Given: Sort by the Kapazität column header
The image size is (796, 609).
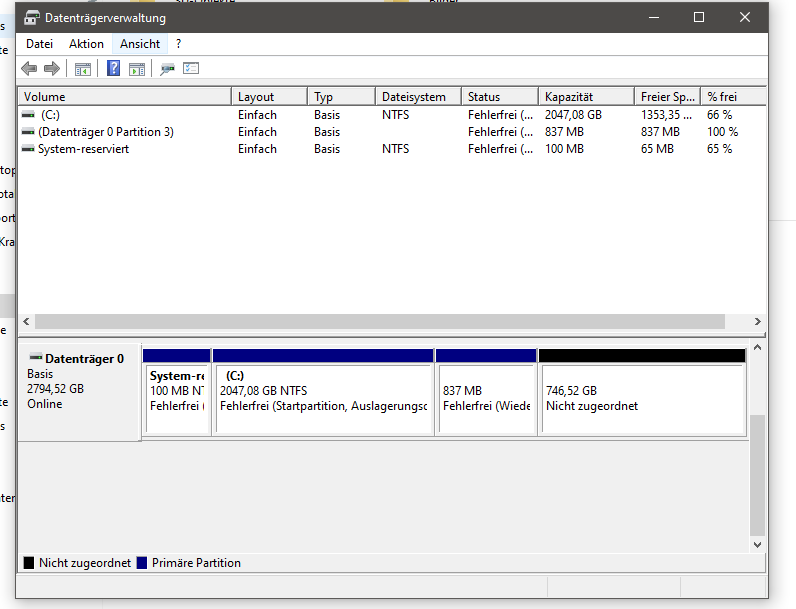Looking at the screenshot, I should click(x=587, y=96).
